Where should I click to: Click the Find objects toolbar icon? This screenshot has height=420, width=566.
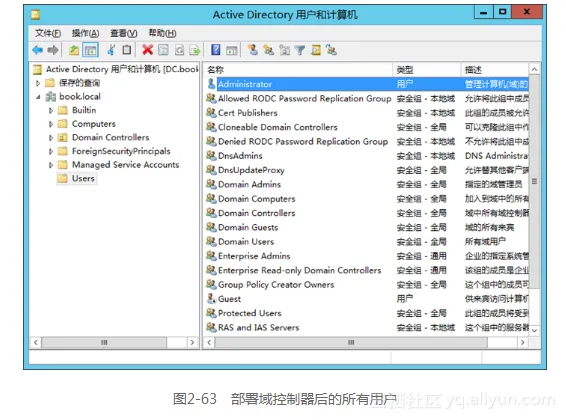tap(316, 50)
